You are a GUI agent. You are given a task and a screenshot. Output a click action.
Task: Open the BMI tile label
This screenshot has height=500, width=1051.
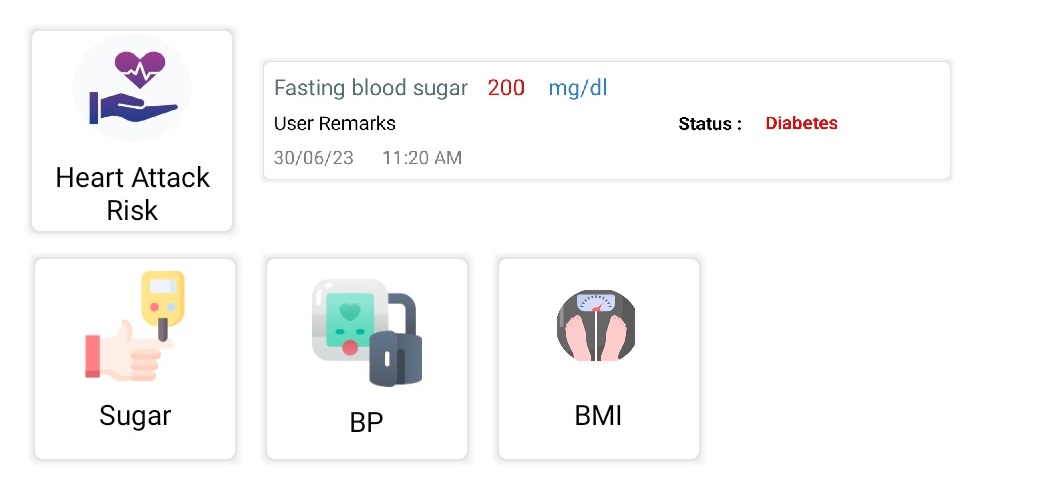click(x=599, y=416)
